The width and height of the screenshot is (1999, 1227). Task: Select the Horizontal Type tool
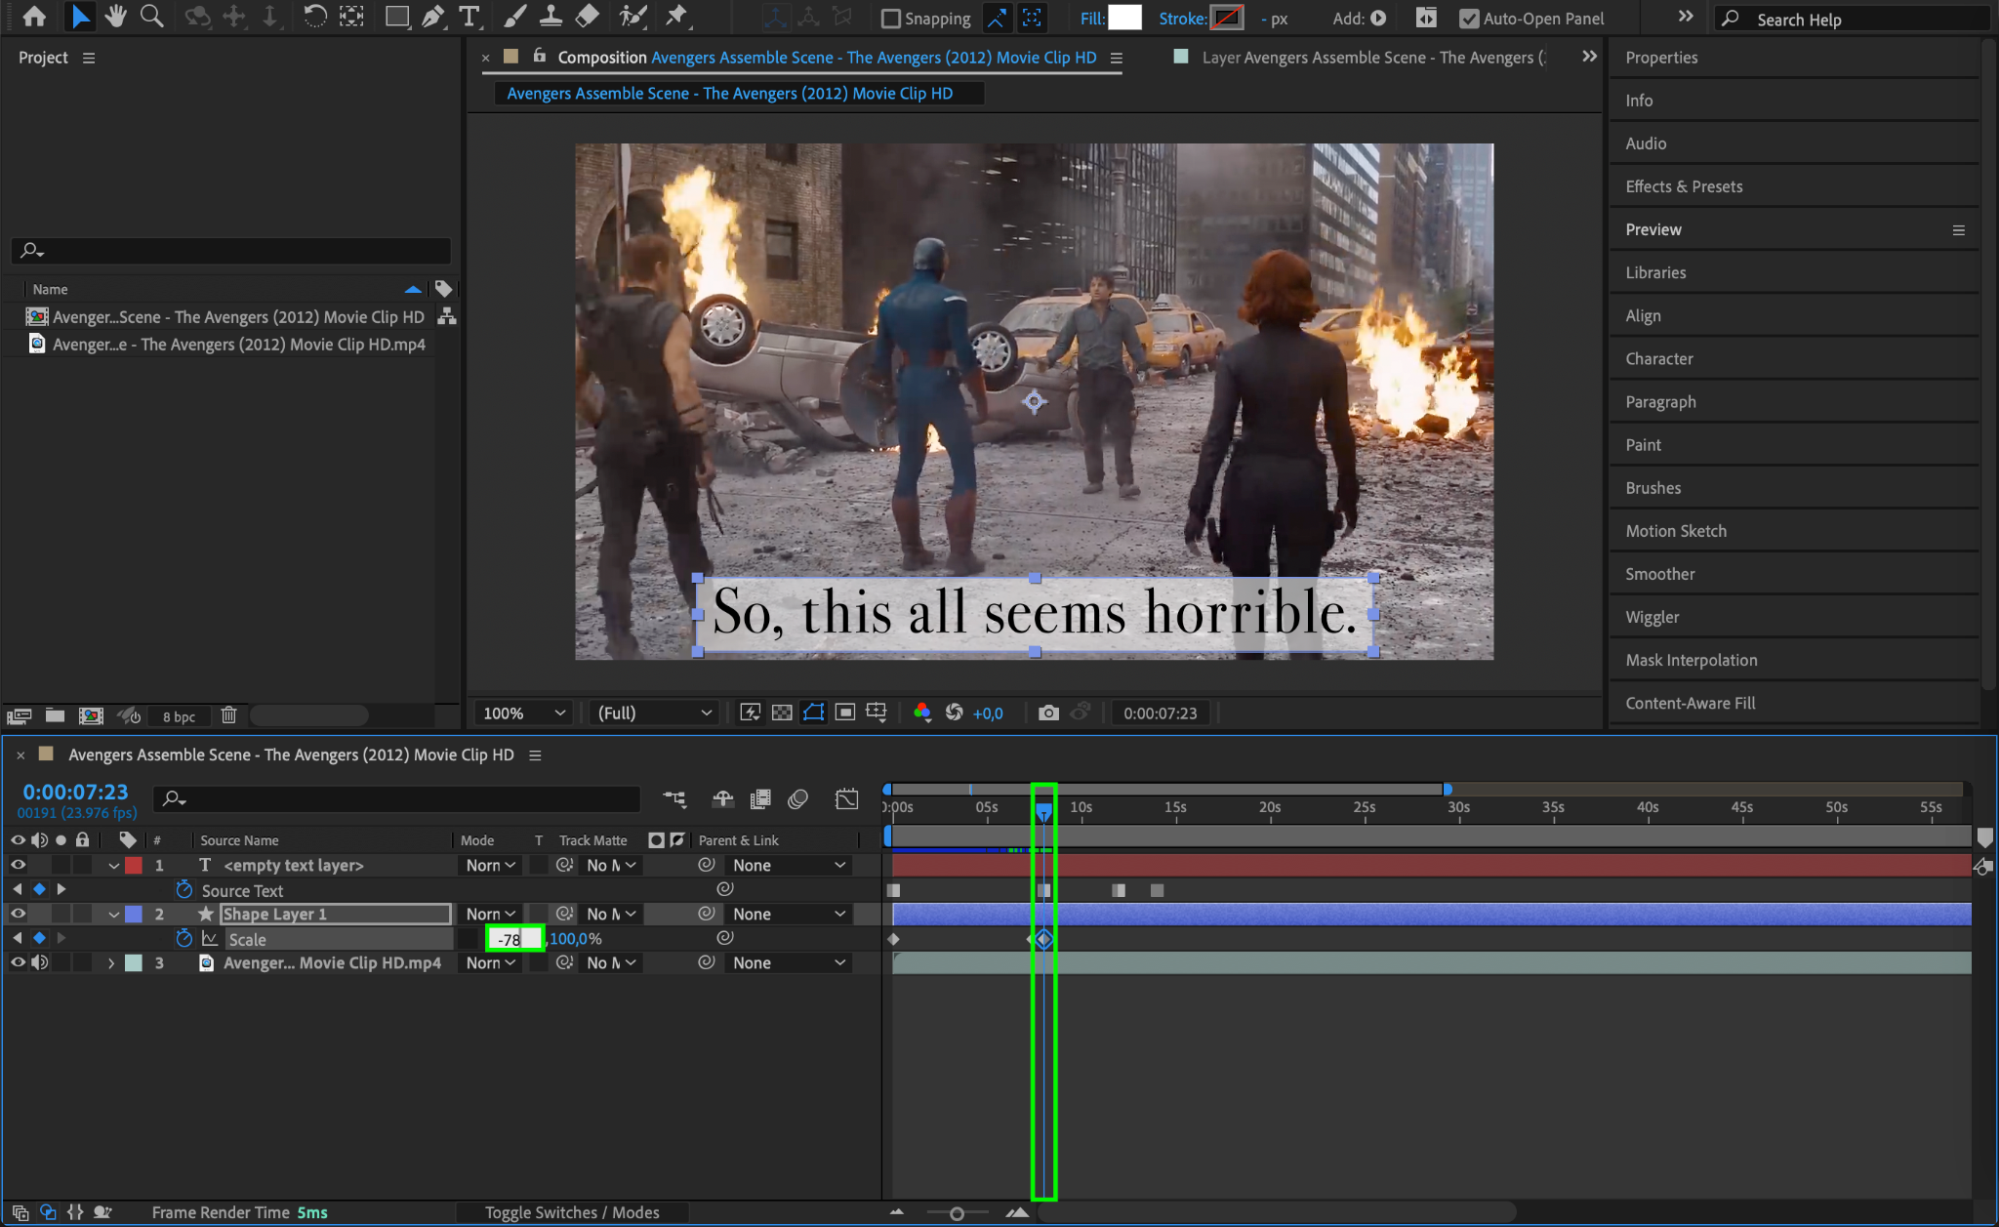click(x=468, y=16)
